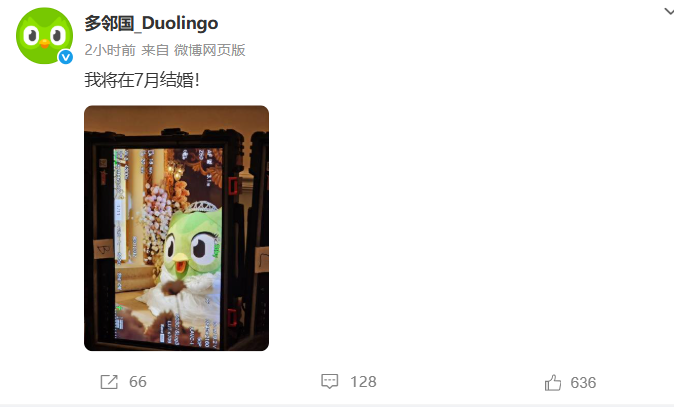Click the repost count 66
Image resolution: width=674 pixels, height=407 pixels.
click(138, 382)
